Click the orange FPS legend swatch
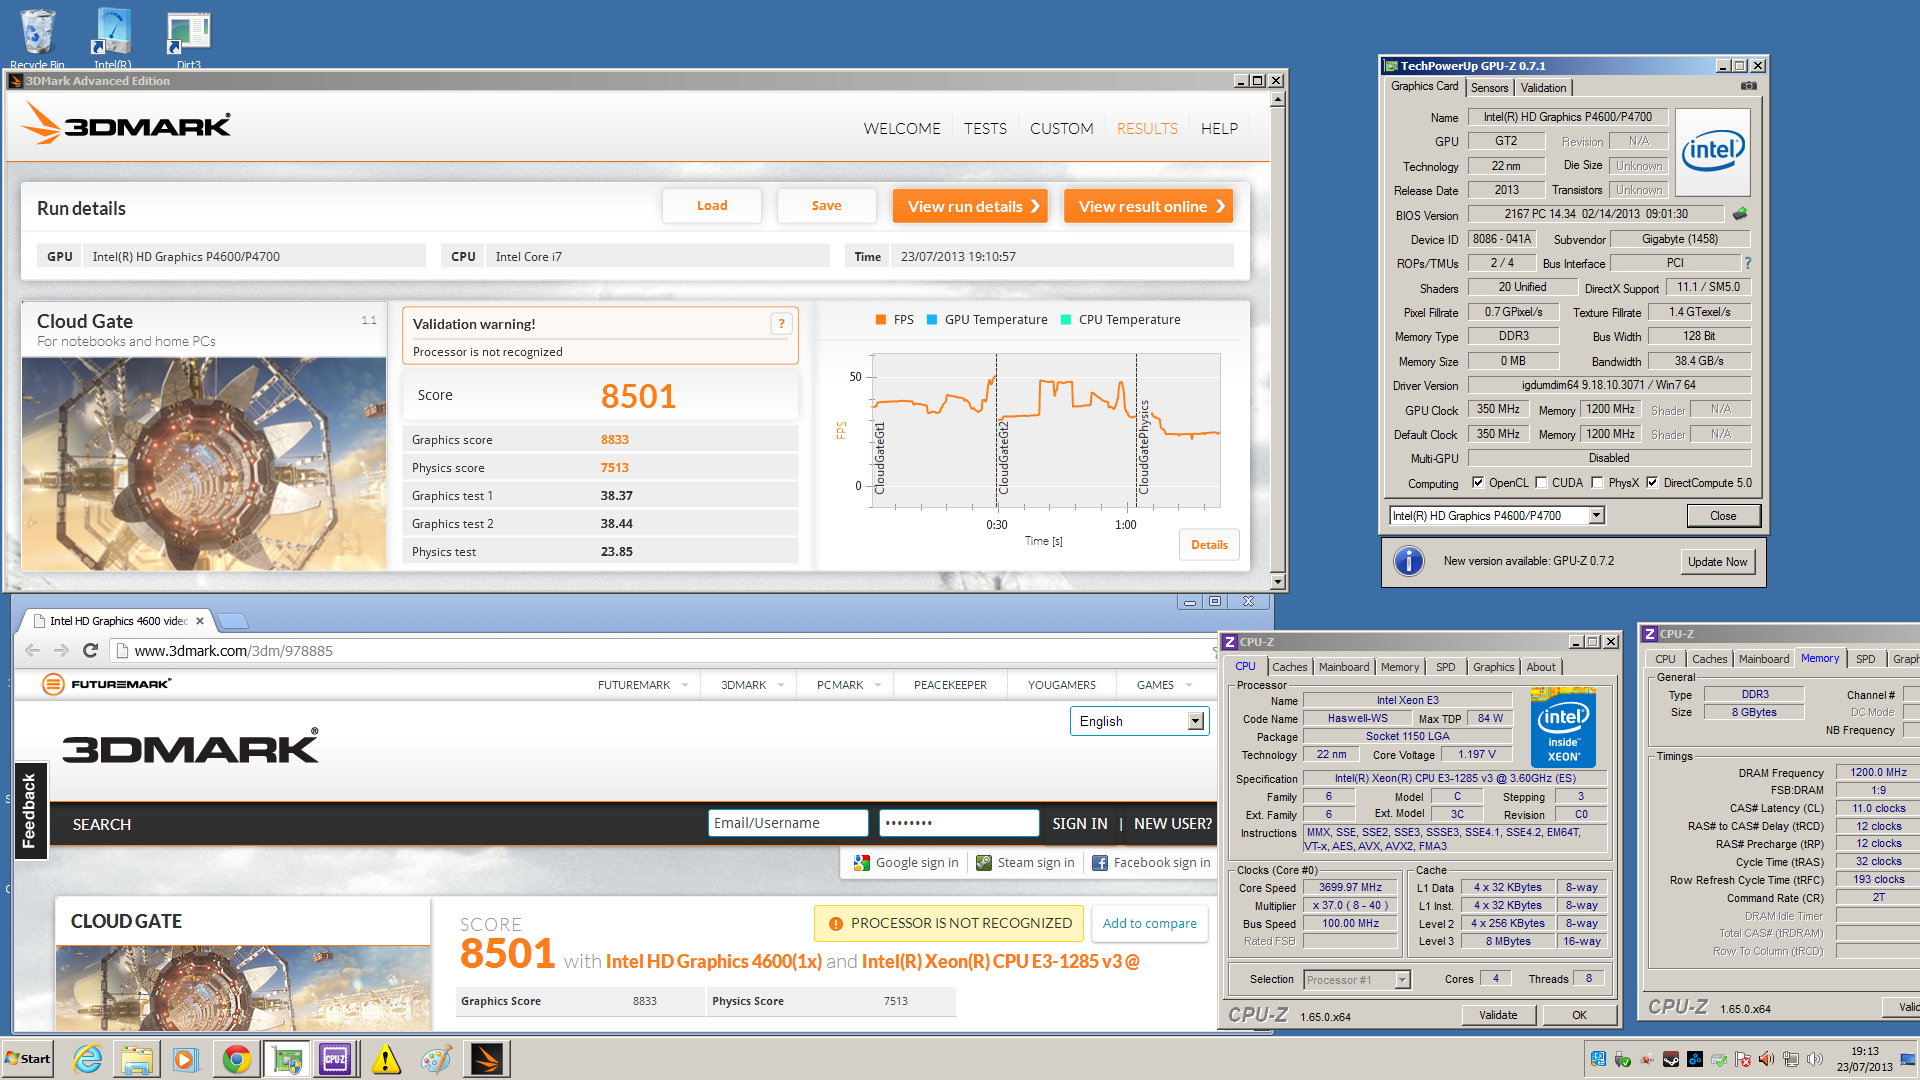 point(881,320)
